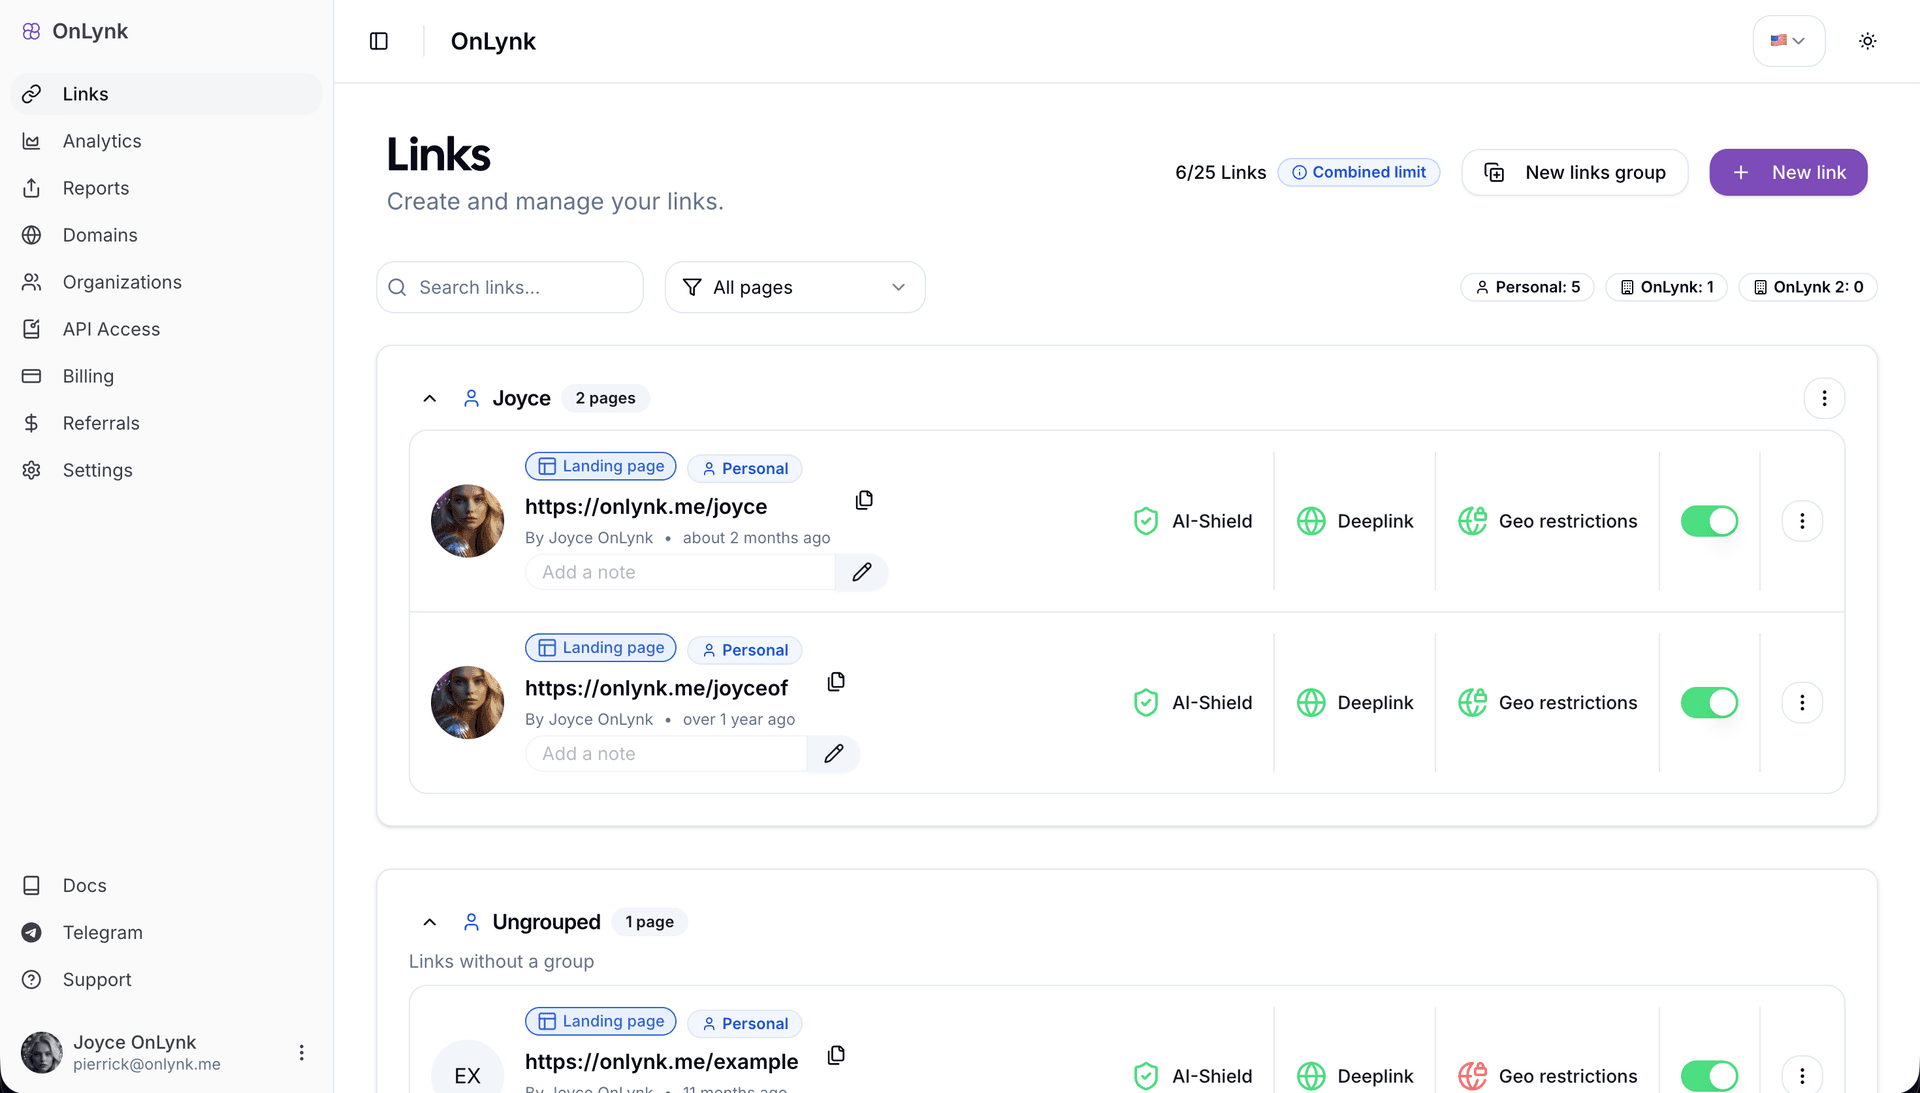Disable the onlynk.me/joyce link toggle
Image resolution: width=1920 pixels, height=1093 pixels.
(x=1709, y=521)
